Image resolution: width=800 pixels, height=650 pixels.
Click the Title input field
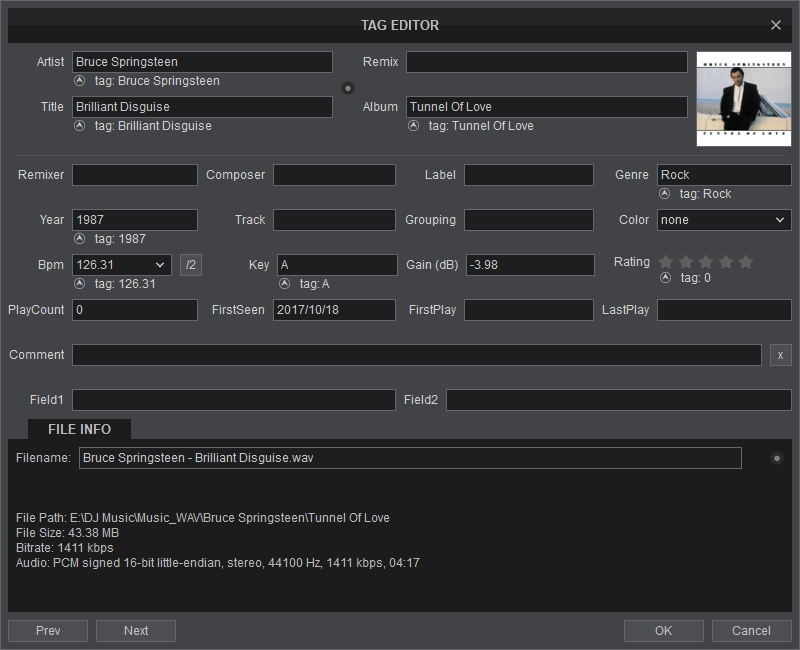point(202,107)
